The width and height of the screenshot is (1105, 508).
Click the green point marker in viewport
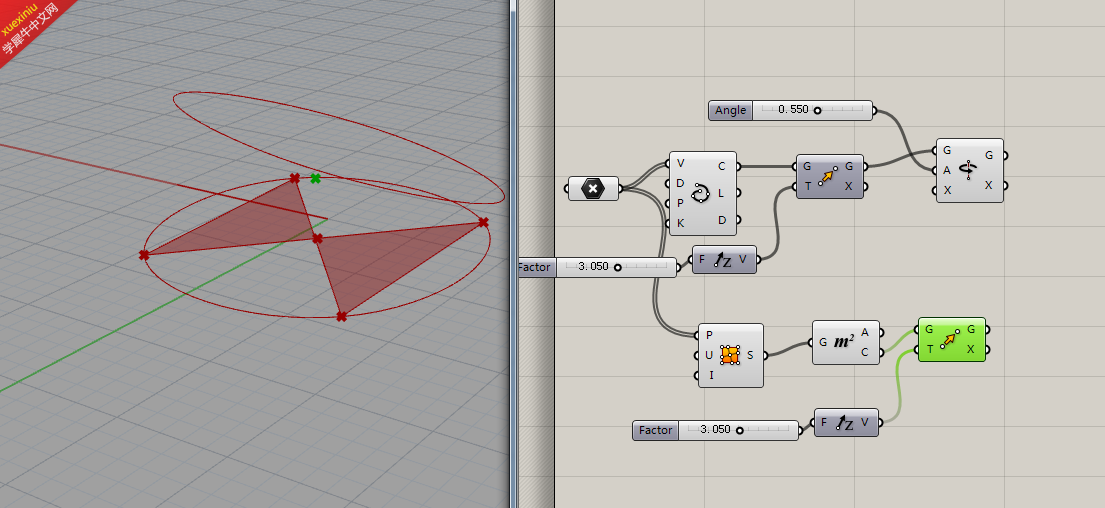pos(315,178)
